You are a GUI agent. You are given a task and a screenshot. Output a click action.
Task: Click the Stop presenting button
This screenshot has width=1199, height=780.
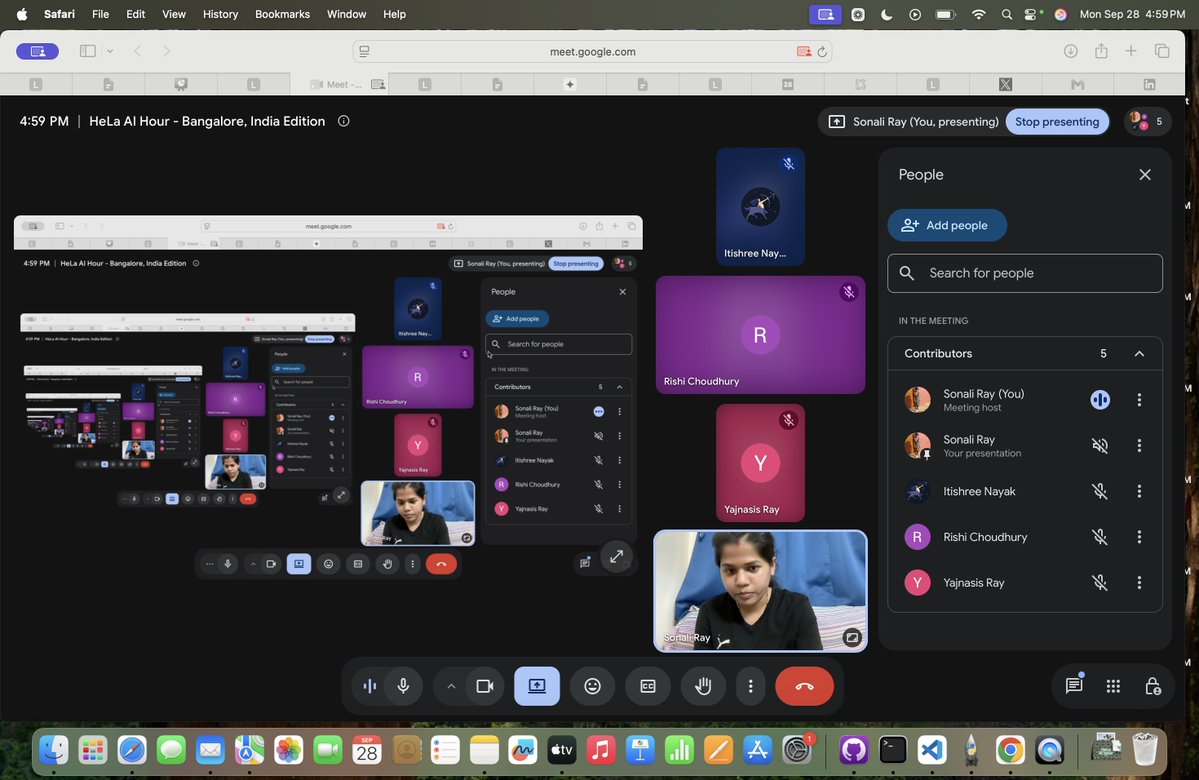point(1057,122)
